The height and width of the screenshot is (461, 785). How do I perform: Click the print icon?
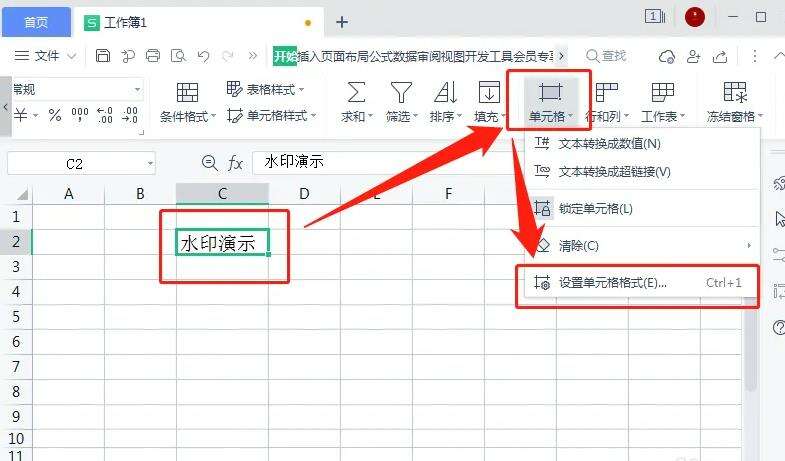pos(153,56)
